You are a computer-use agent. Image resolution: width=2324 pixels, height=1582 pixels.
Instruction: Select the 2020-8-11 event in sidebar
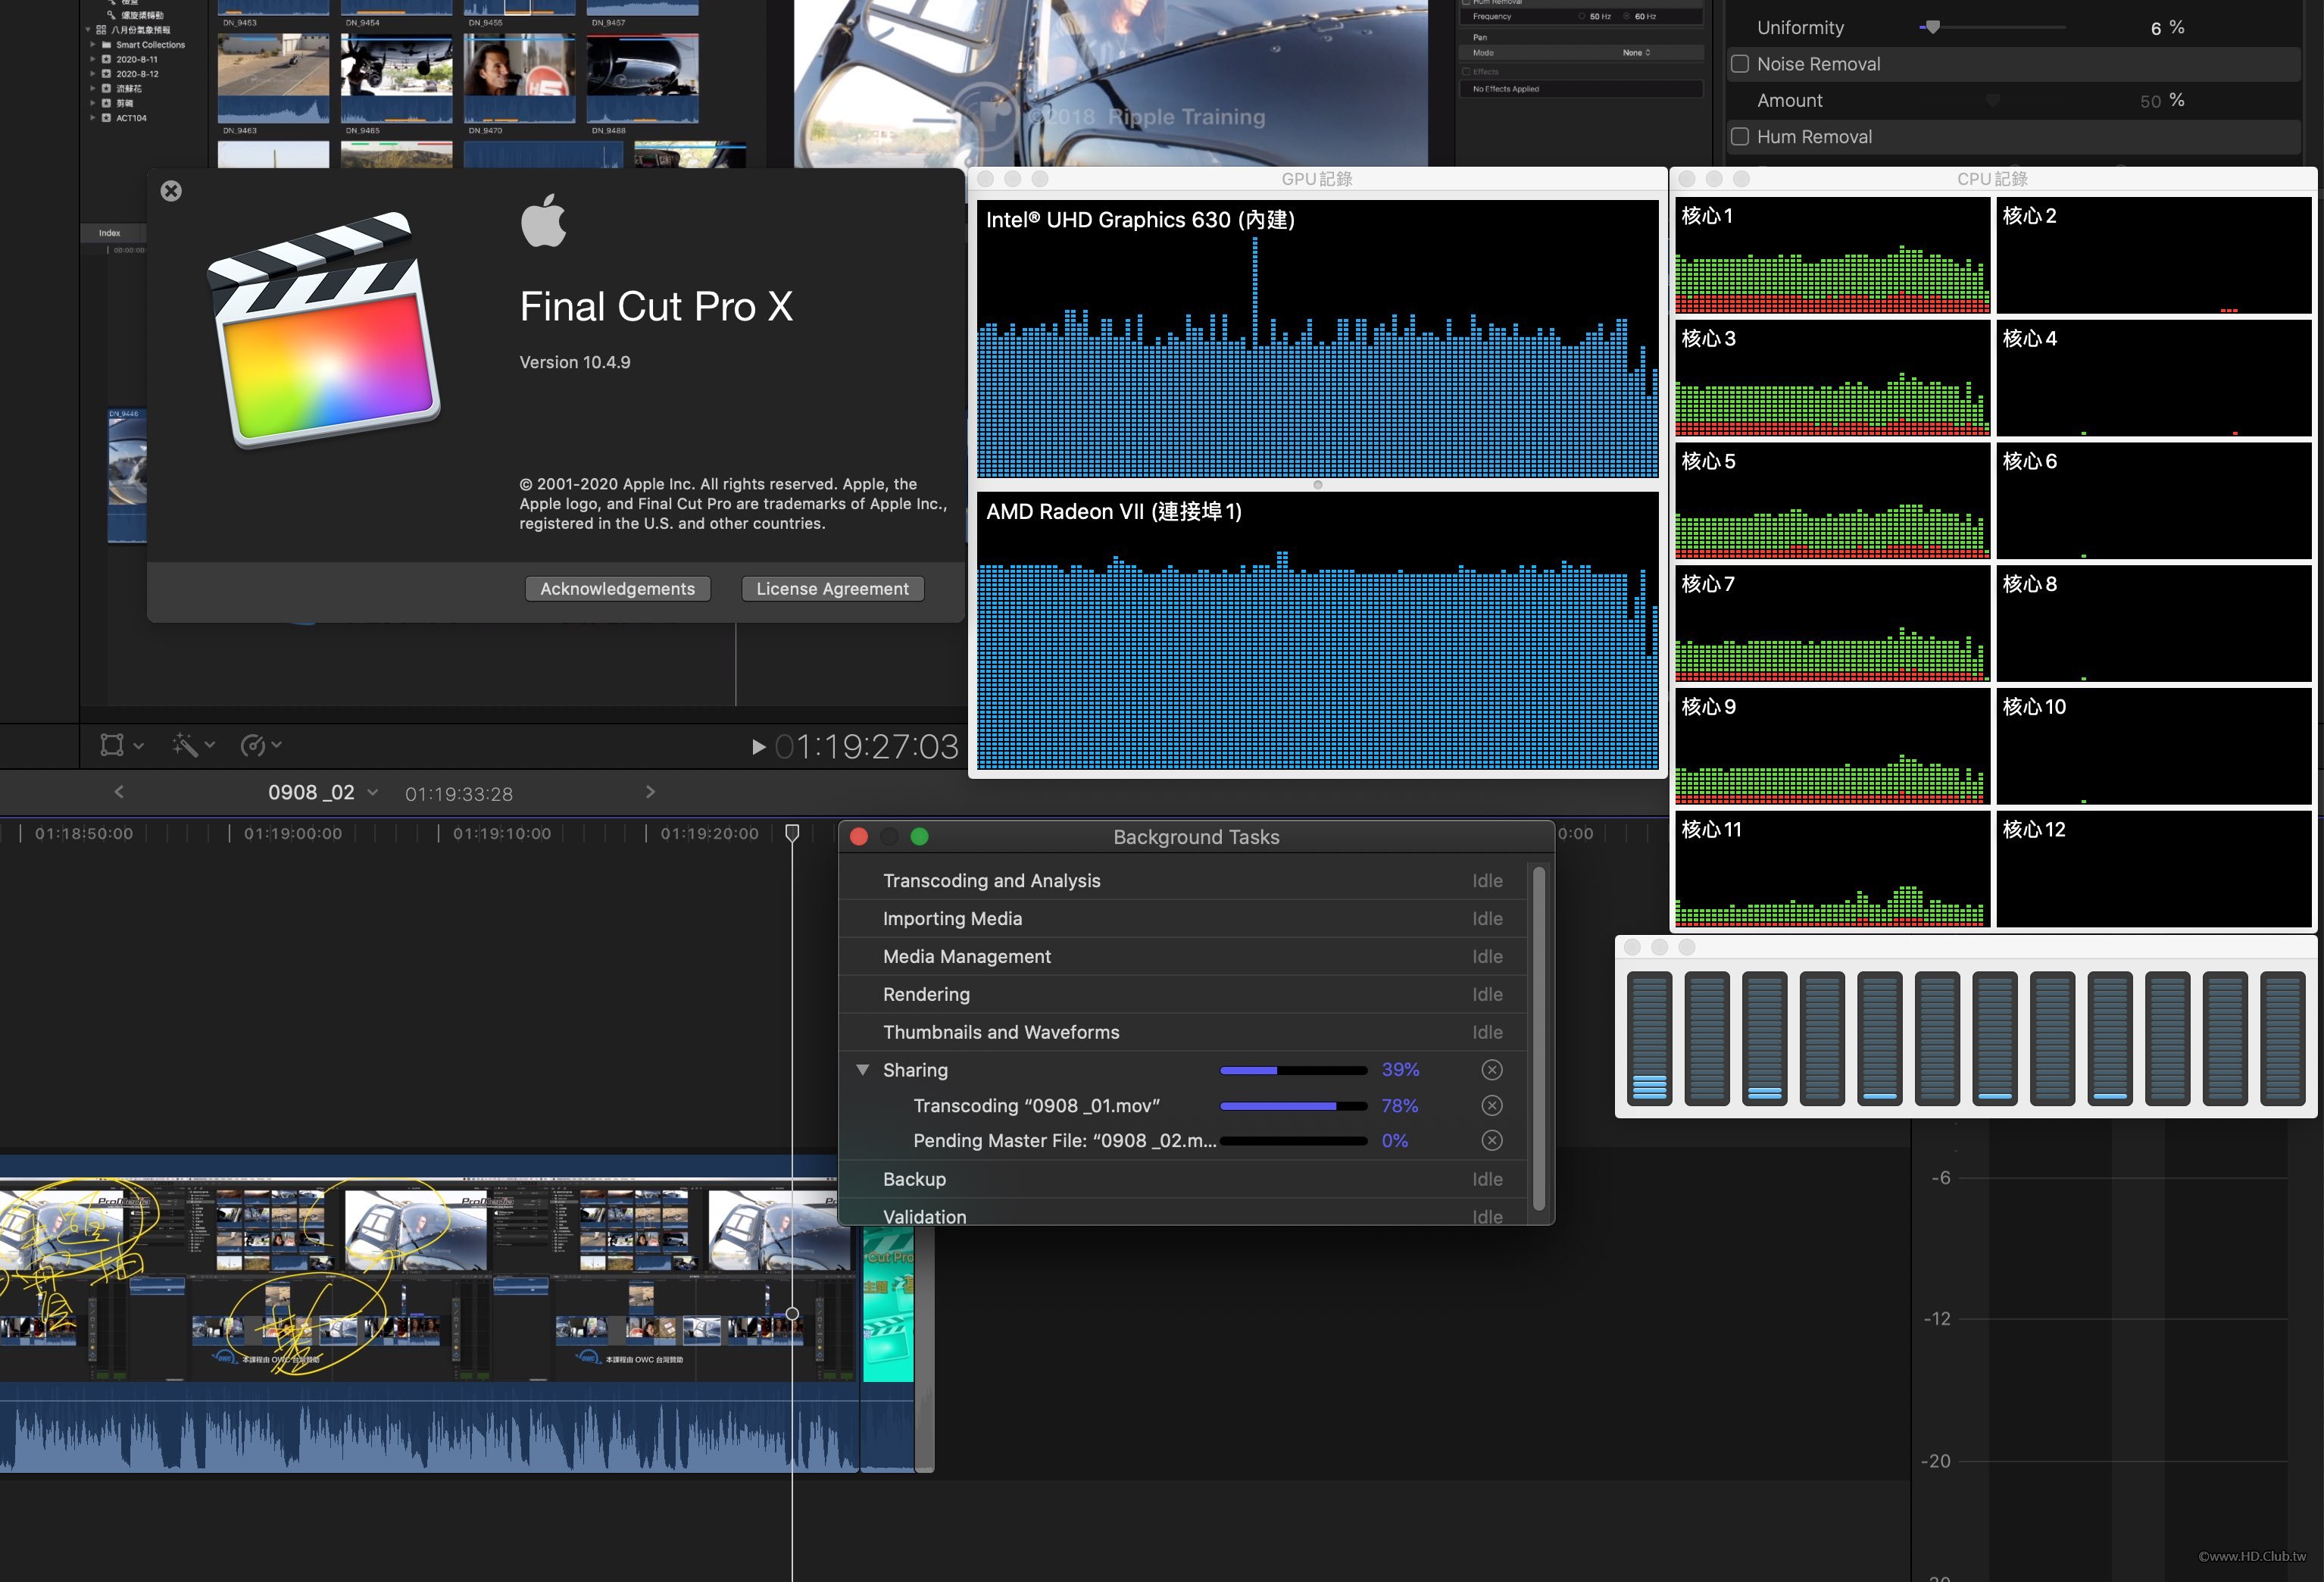pos(136,59)
